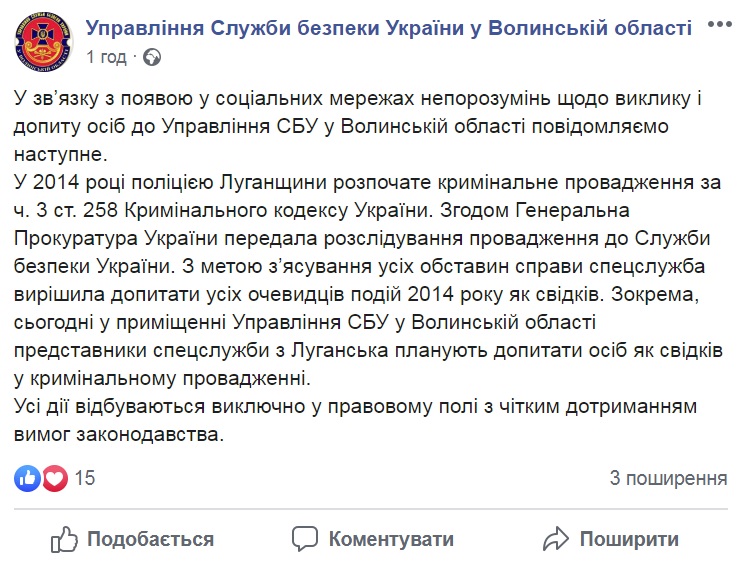Open the '3 поширення' shares list
743x570 pixels.
[669, 478]
